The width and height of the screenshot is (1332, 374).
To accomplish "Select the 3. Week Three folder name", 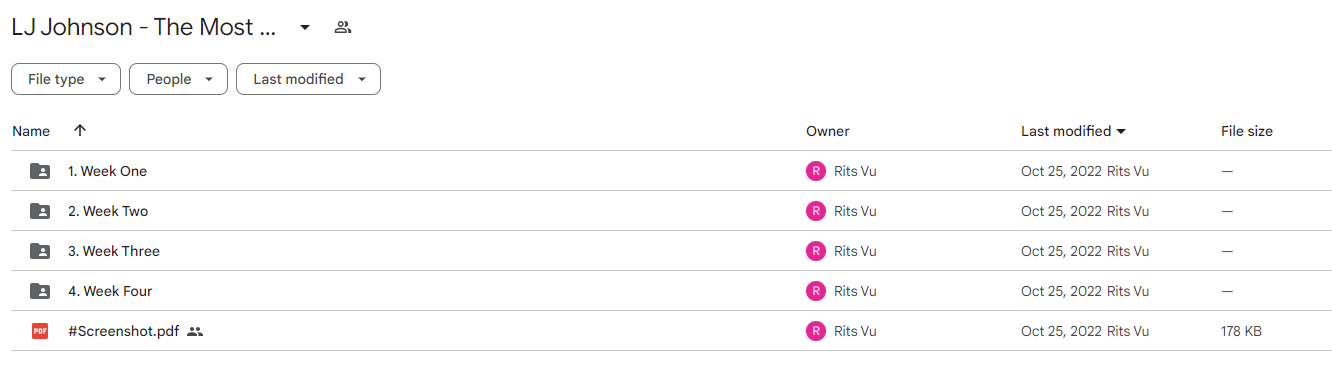I will click(x=114, y=251).
